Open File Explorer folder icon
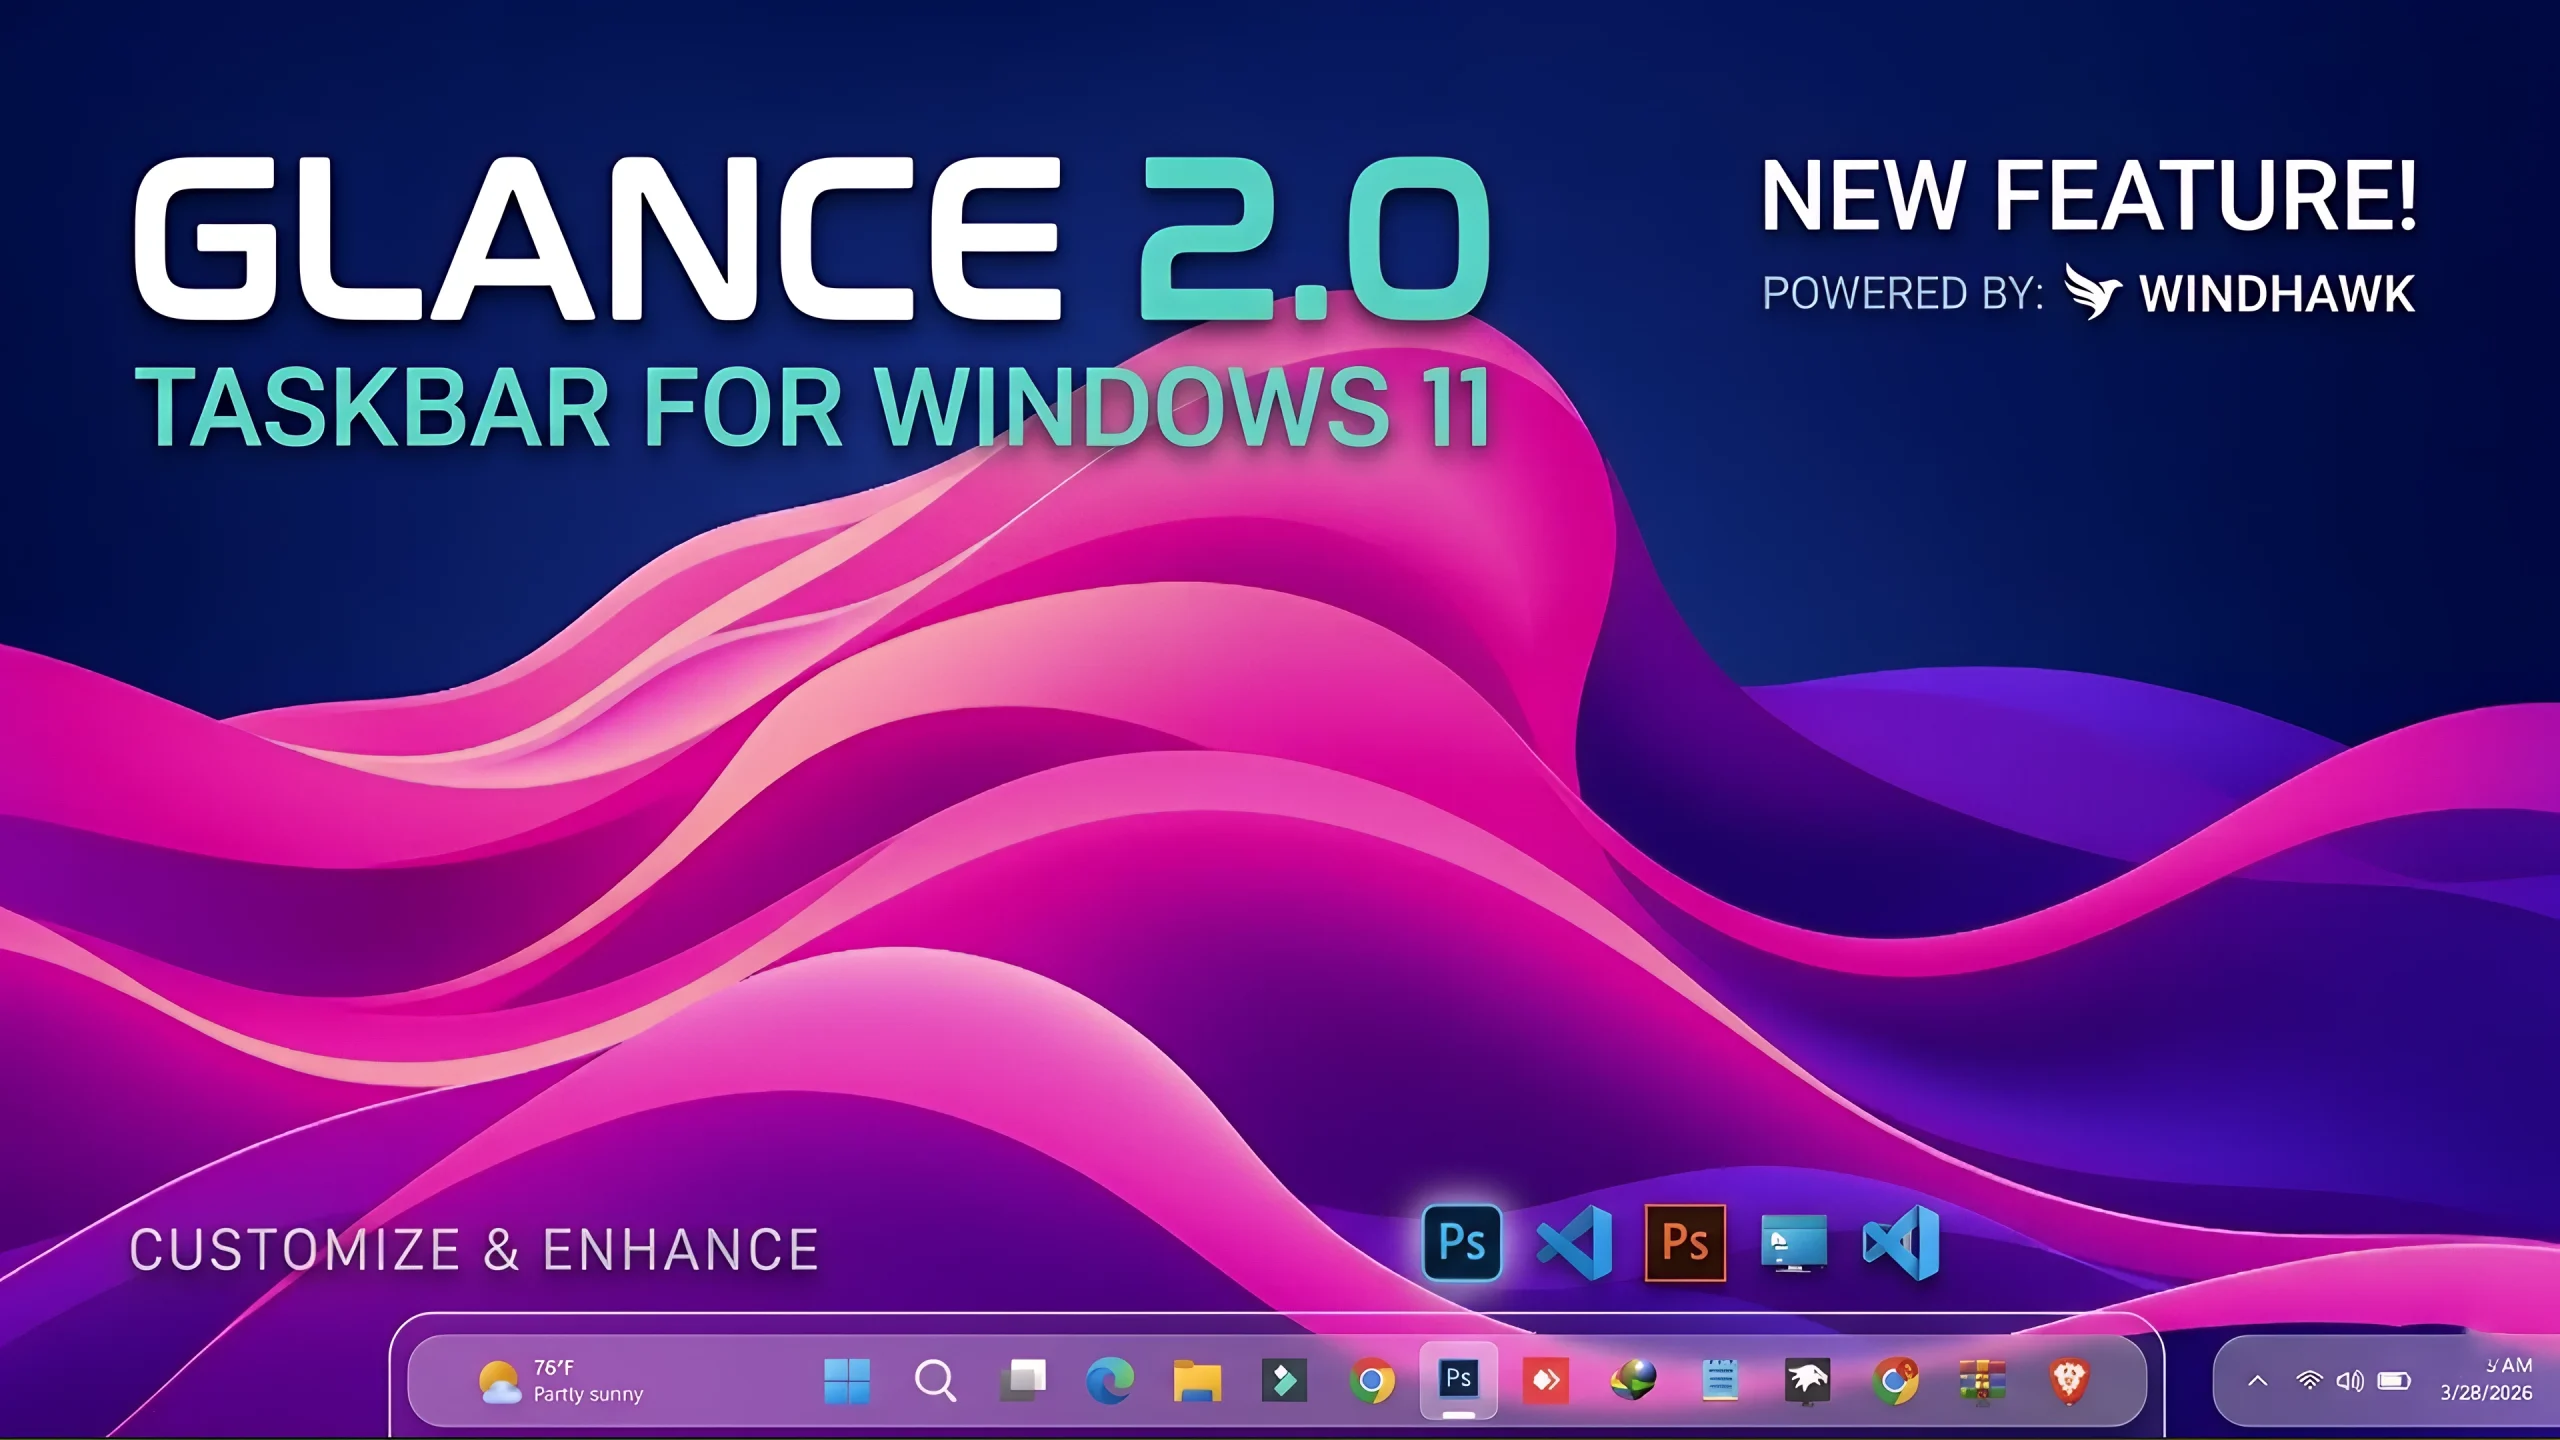The width and height of the screenshot is (2560, 1440). pos(1197,1381)
